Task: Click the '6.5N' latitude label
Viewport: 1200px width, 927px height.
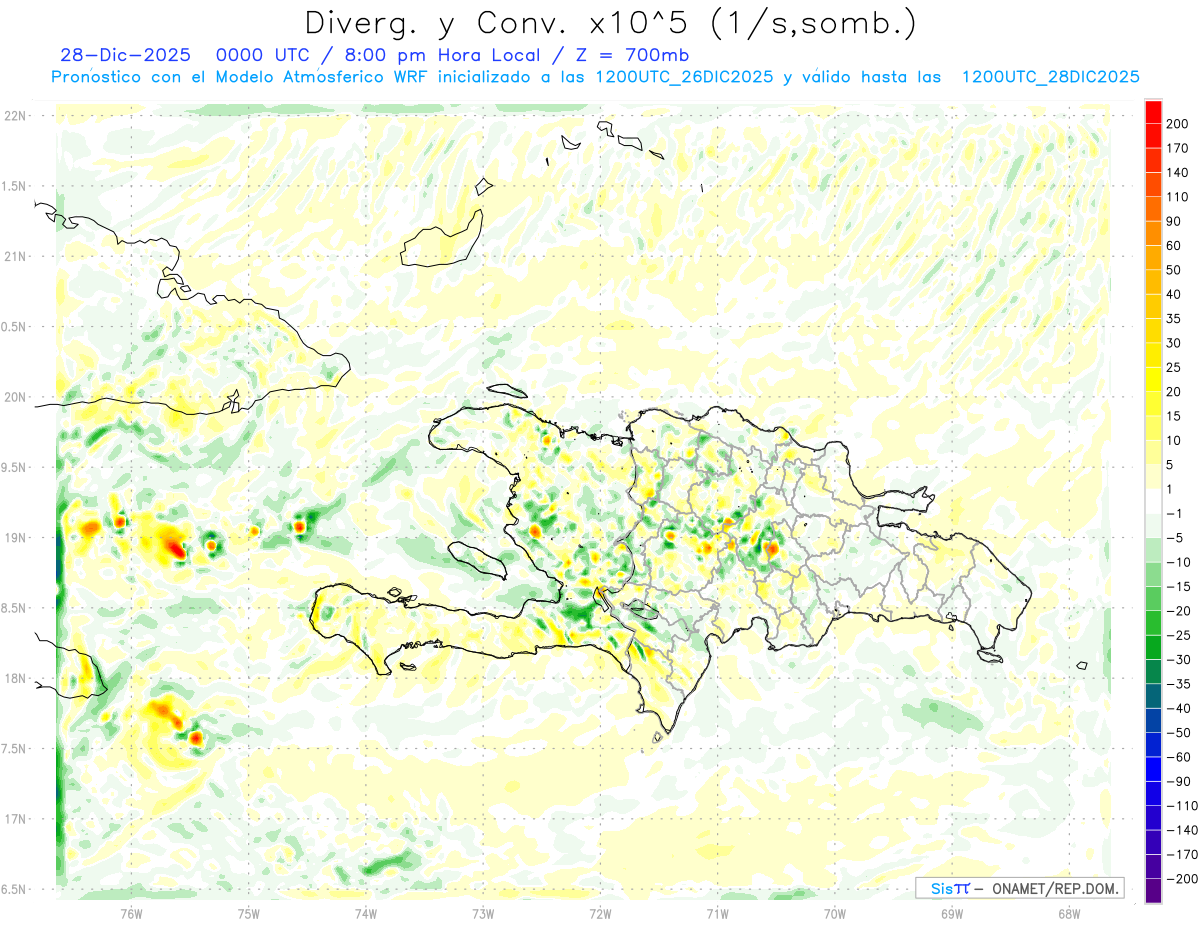Action: point(15,889)
